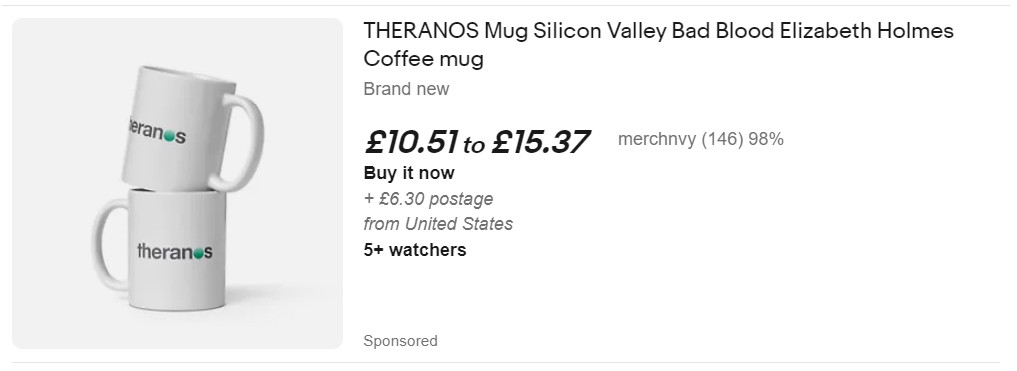
Task: Open the THERANOS Mug listing title
Action: 658,45
